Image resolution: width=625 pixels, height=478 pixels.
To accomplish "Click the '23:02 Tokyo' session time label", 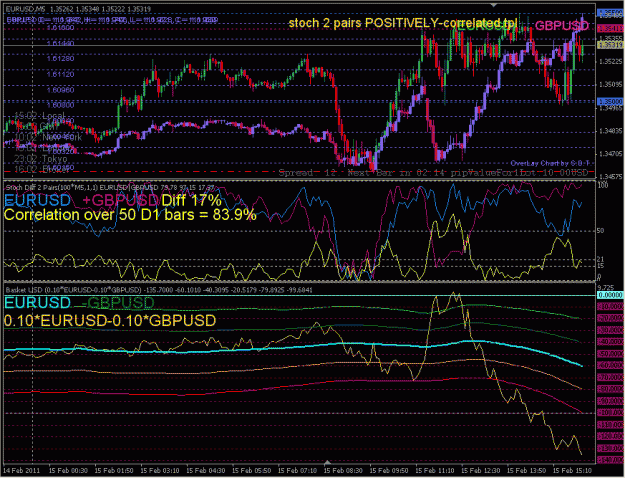I will (x=40, y=159).
